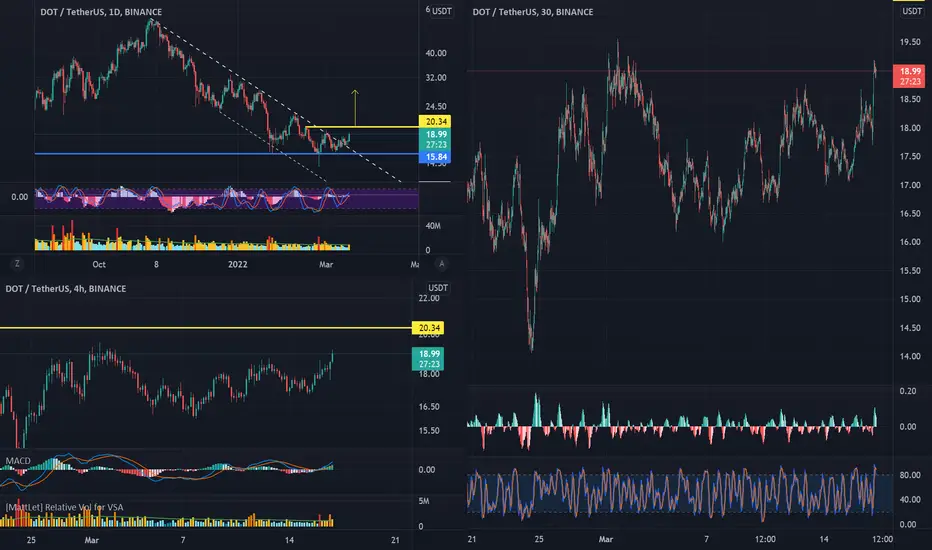Click the blue 15.84 price label on the 1D chart
This screenshot has width=932, height=550.
tap(436, 157)
